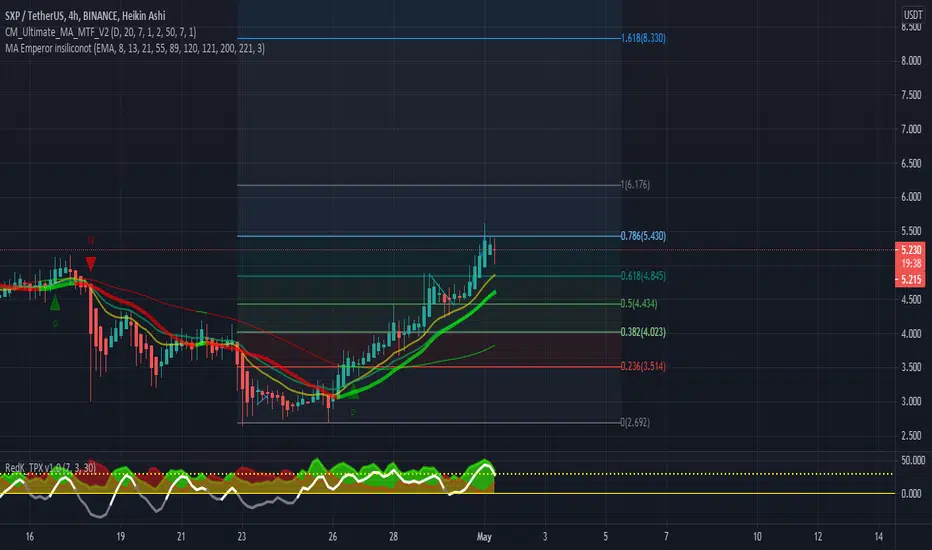Select the 0.236(3.514) Fibonacci level label

pyautogui.click(x=643, y=366)
